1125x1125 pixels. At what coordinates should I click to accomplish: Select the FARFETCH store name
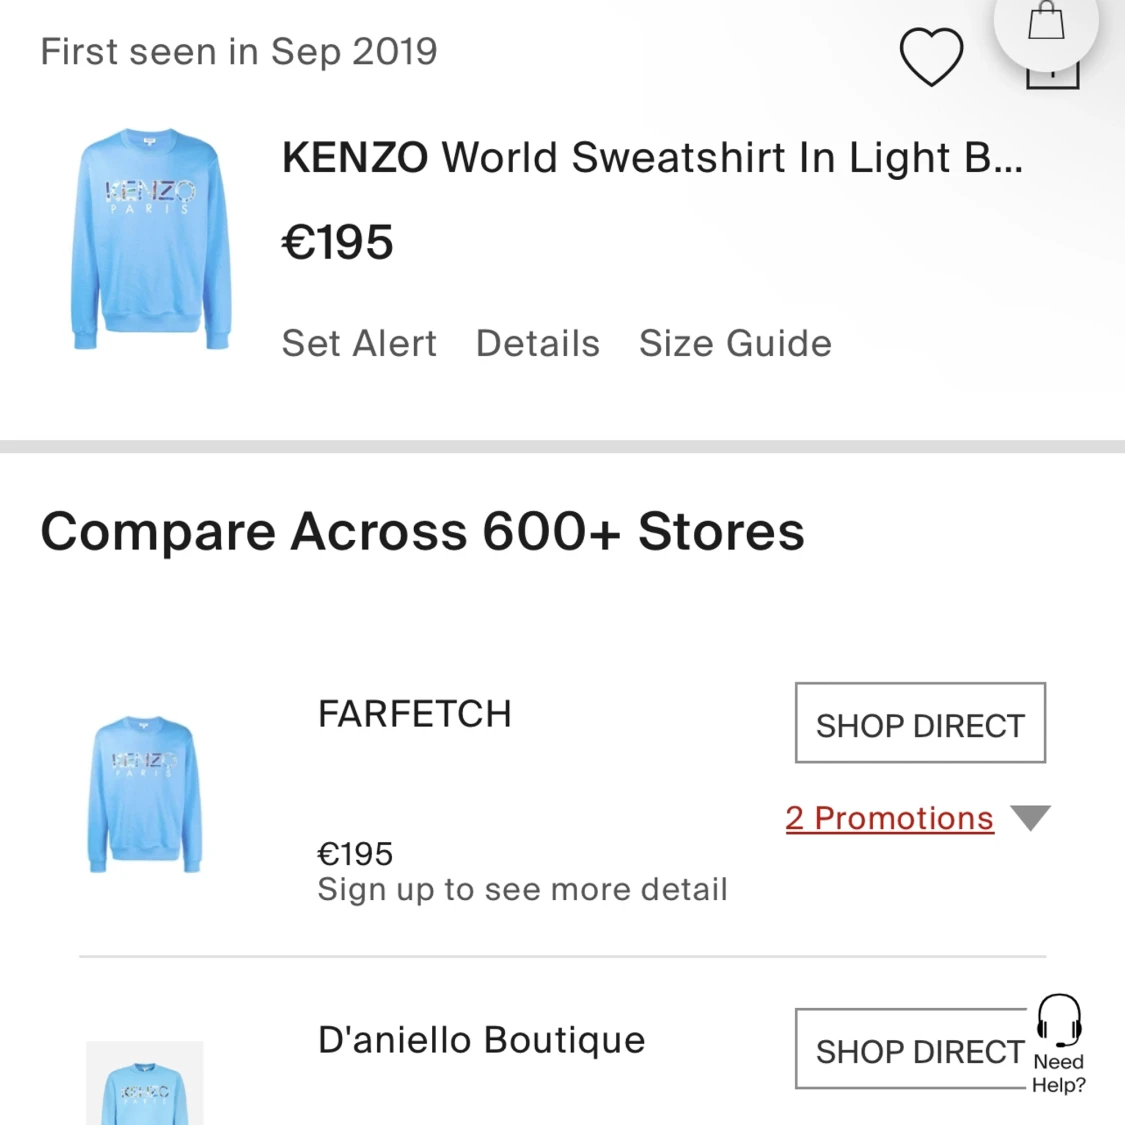click(x=414, y=714)
